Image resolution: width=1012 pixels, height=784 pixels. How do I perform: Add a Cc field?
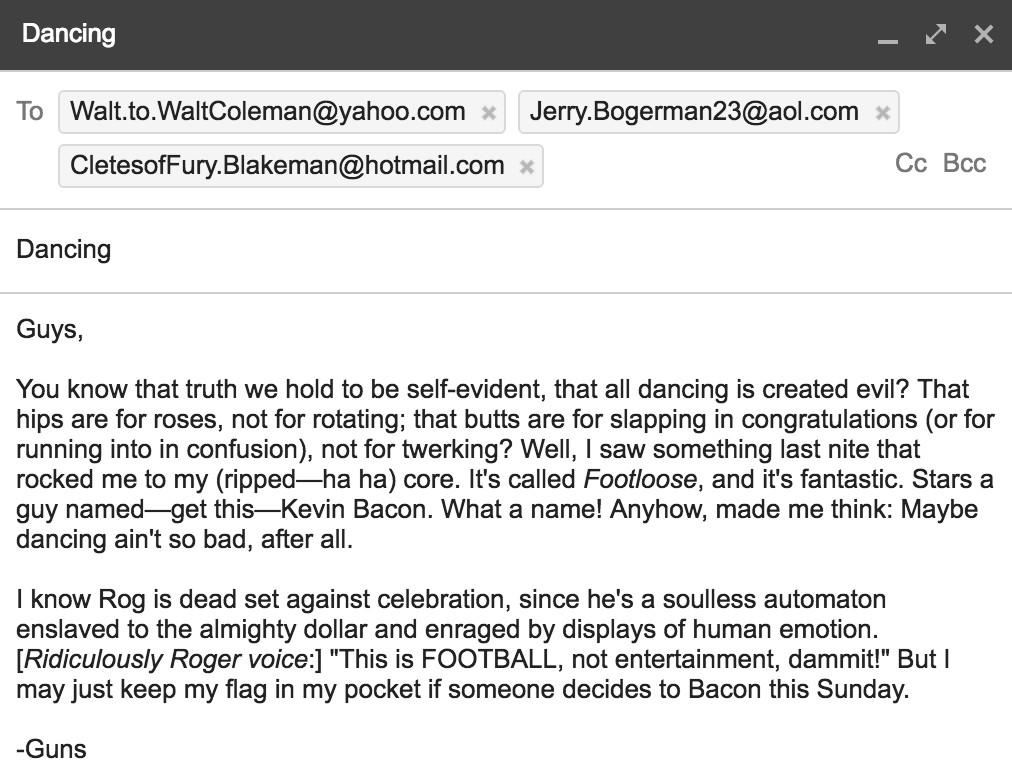(x=911, y=164)
